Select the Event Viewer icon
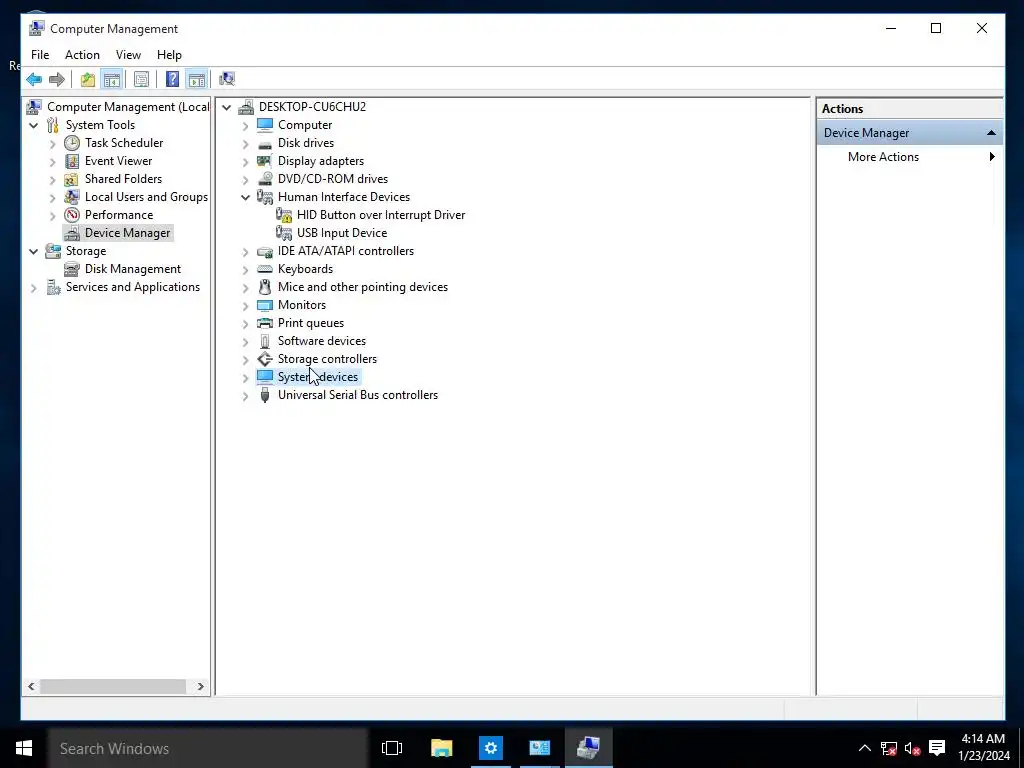The width and height of the screenshot is (1024, 768). pos(72,161)
